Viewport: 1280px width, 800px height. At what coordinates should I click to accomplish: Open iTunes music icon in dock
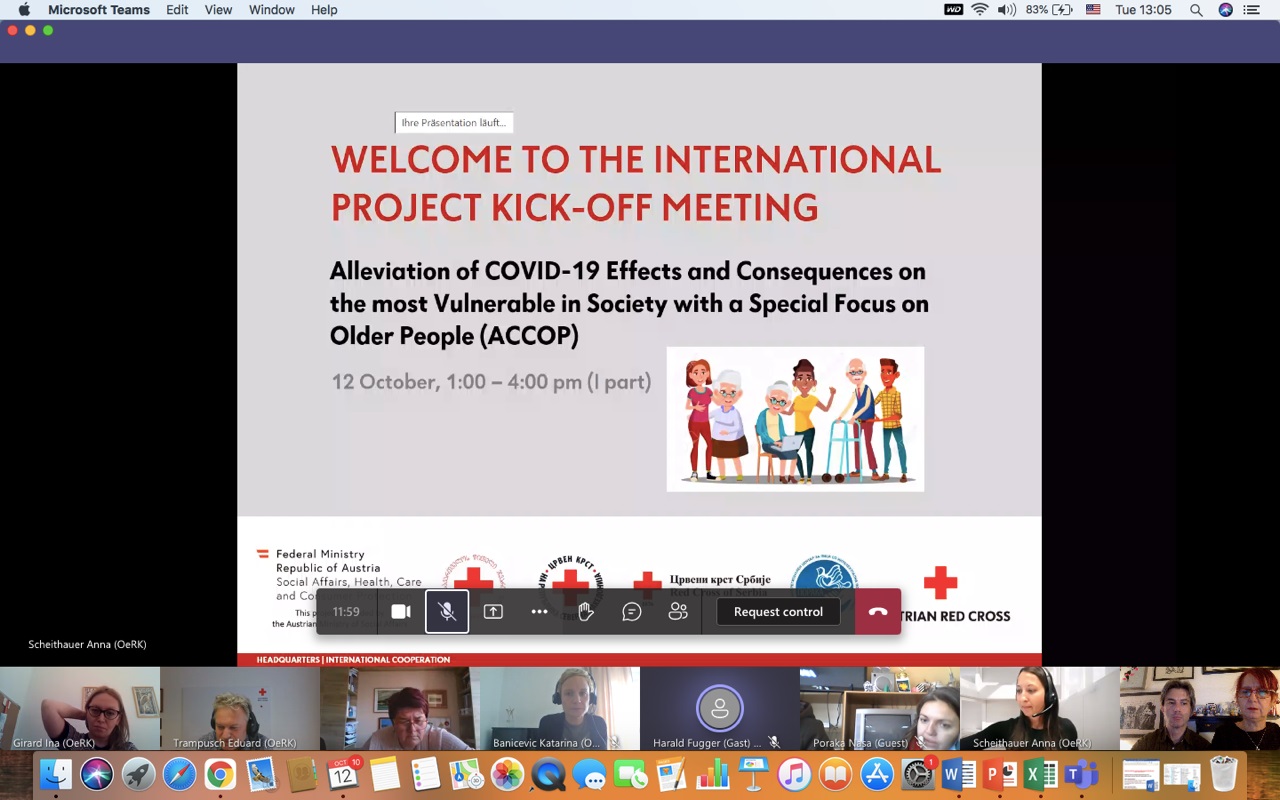point(794,774)
